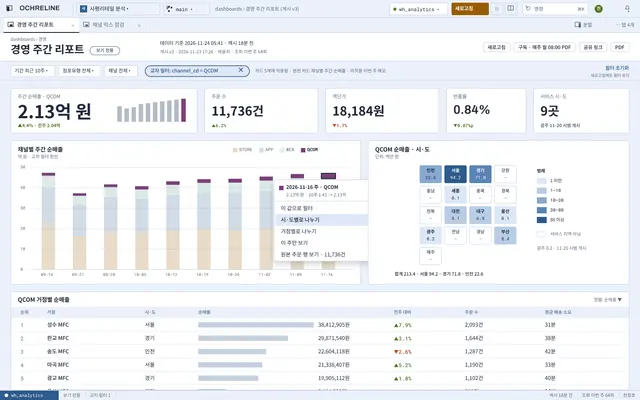The width and height of the screenshot is (640, 400).
Task: Toggle QCOM series in chart legend
Action: (x=309, y=150)
